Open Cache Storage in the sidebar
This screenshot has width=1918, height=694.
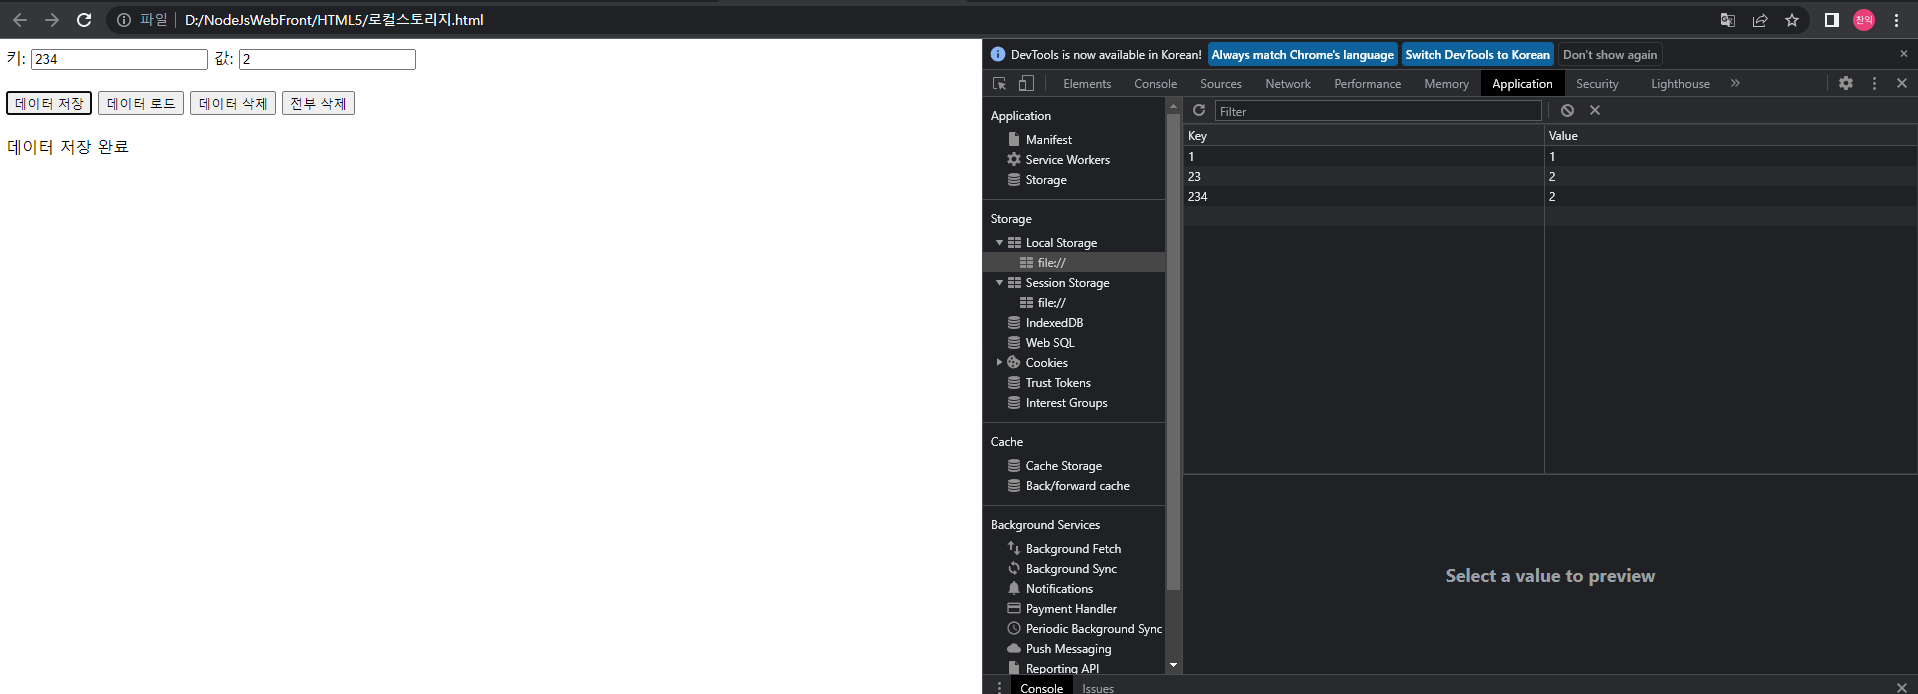1063,466
